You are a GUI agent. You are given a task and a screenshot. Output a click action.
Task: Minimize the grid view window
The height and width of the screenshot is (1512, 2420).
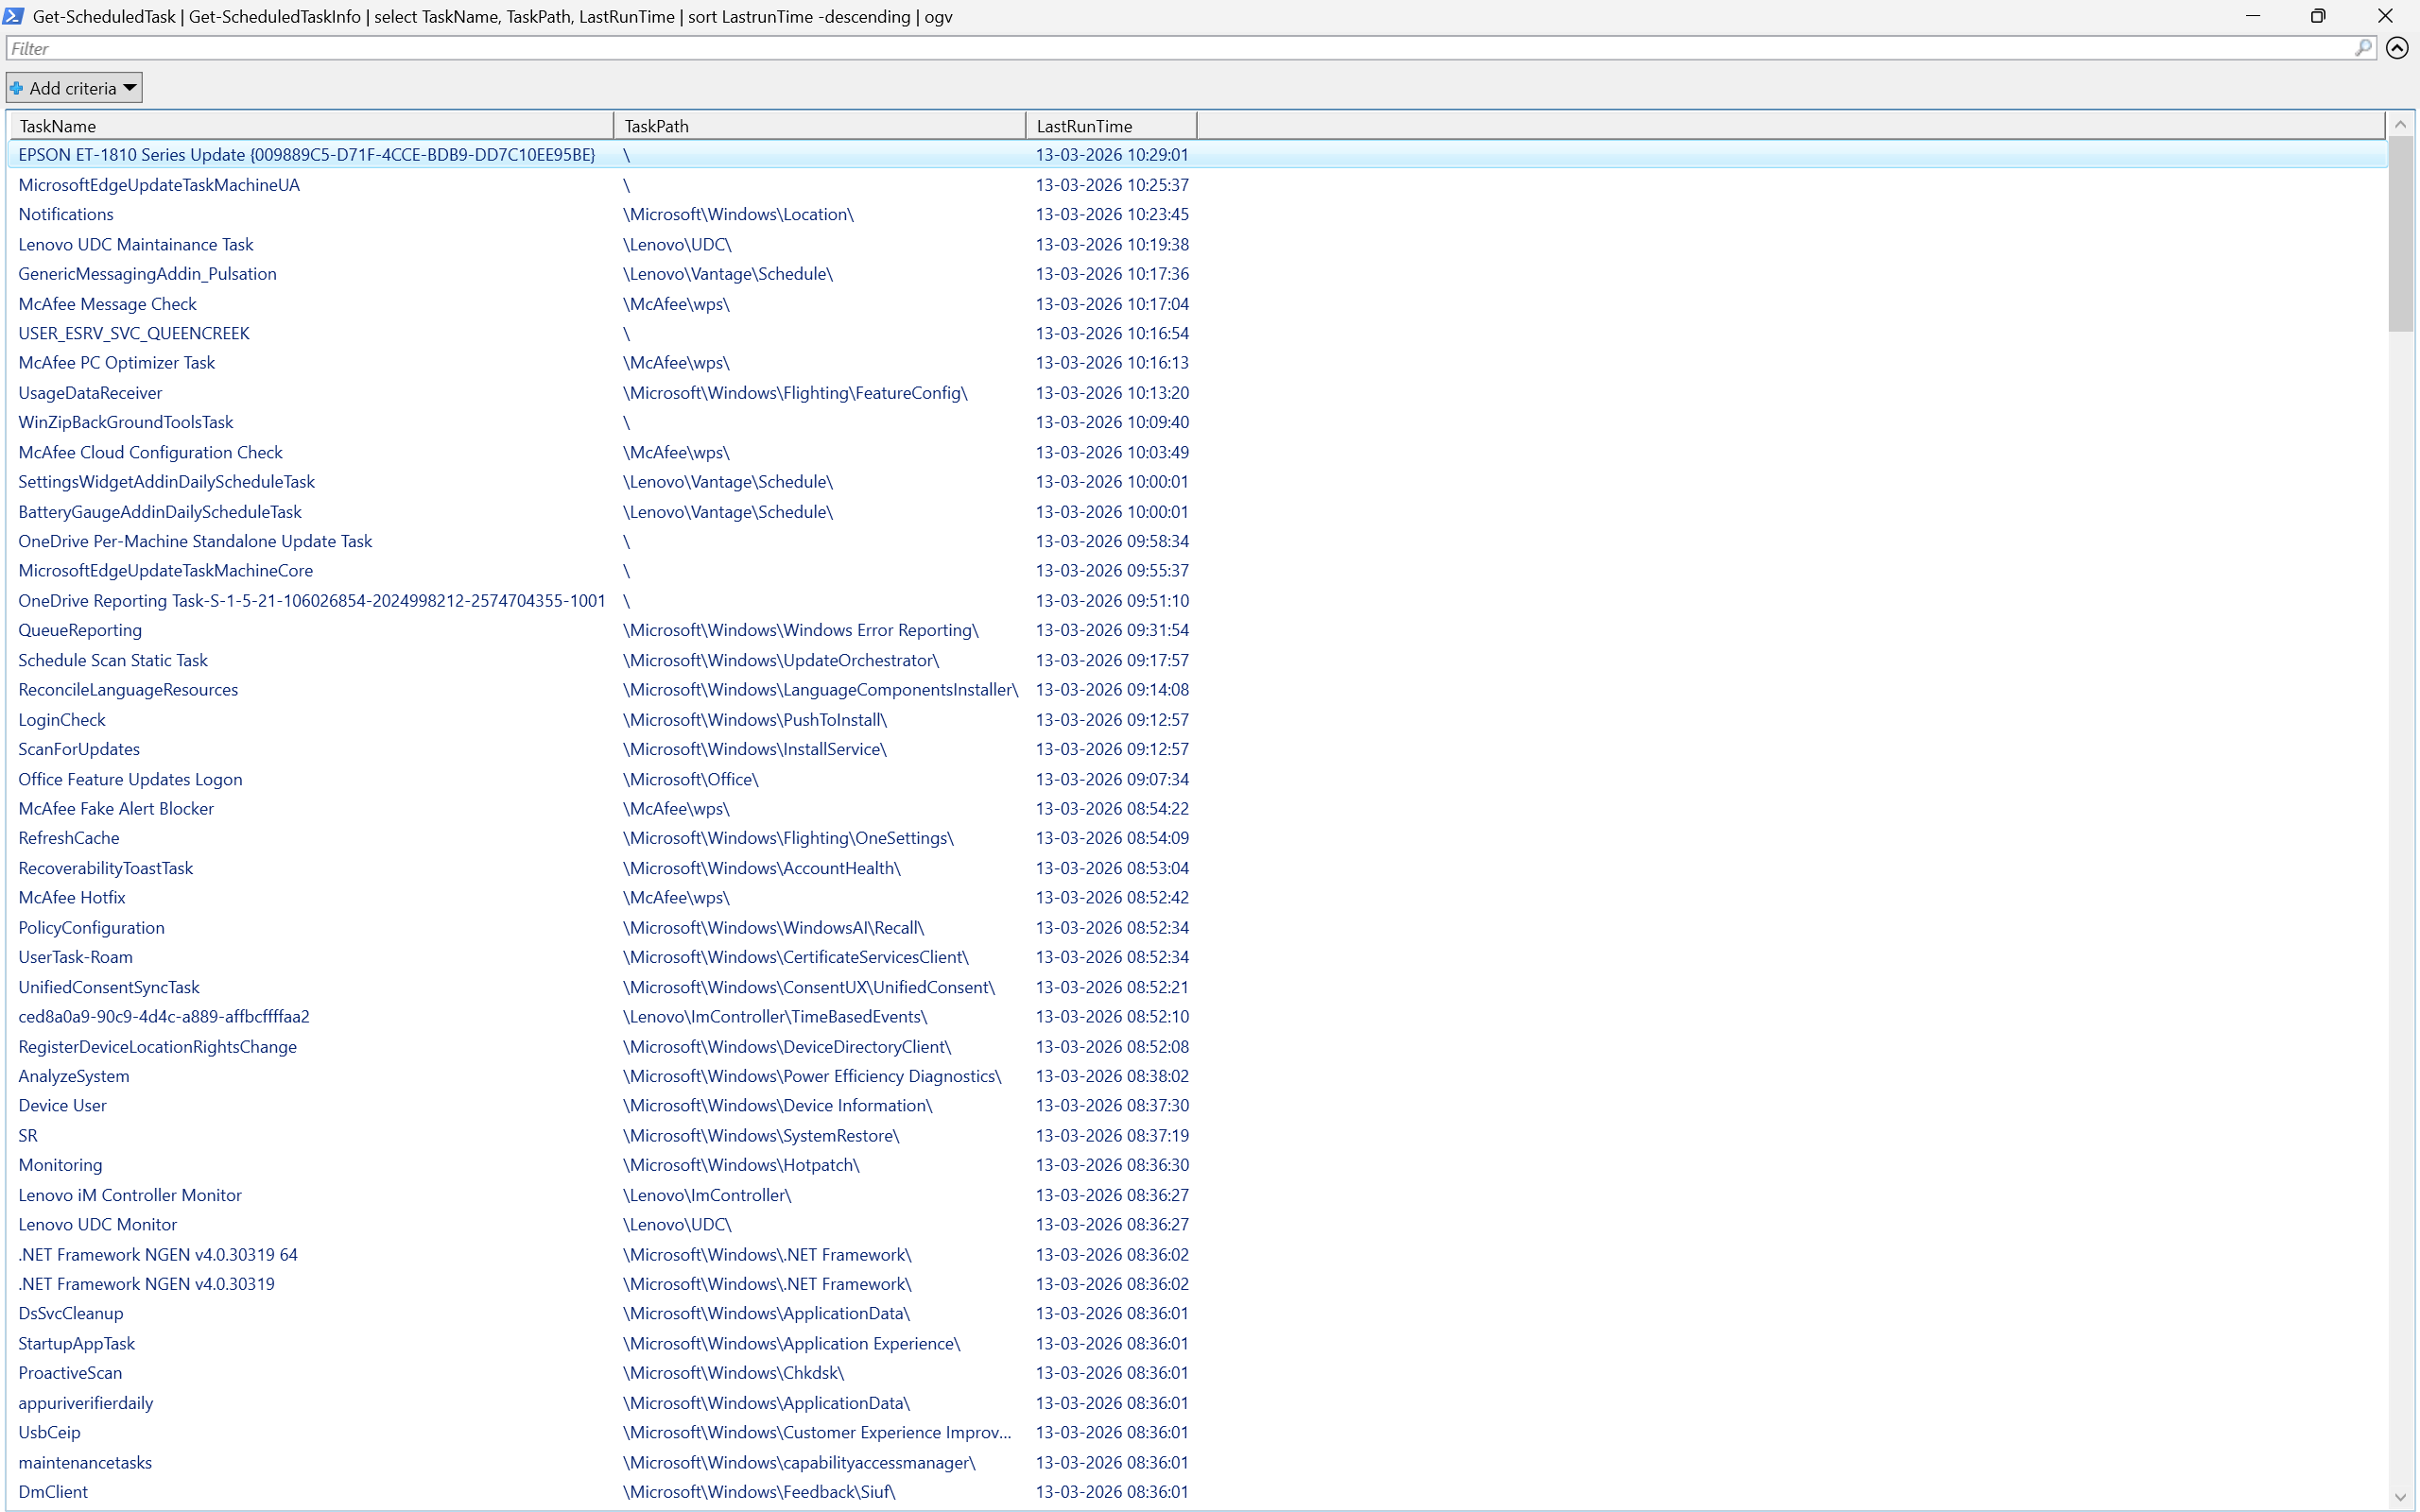pos(2253,16)
